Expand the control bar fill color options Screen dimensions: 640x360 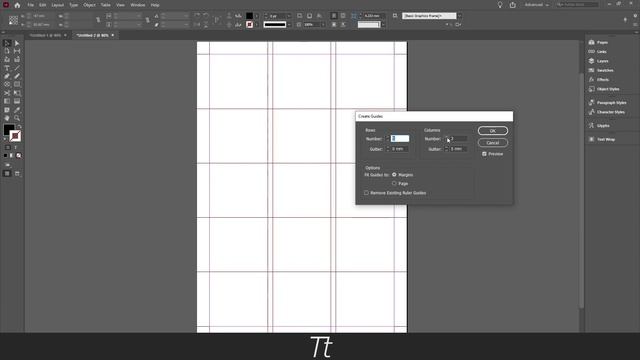tap(257, 16)
